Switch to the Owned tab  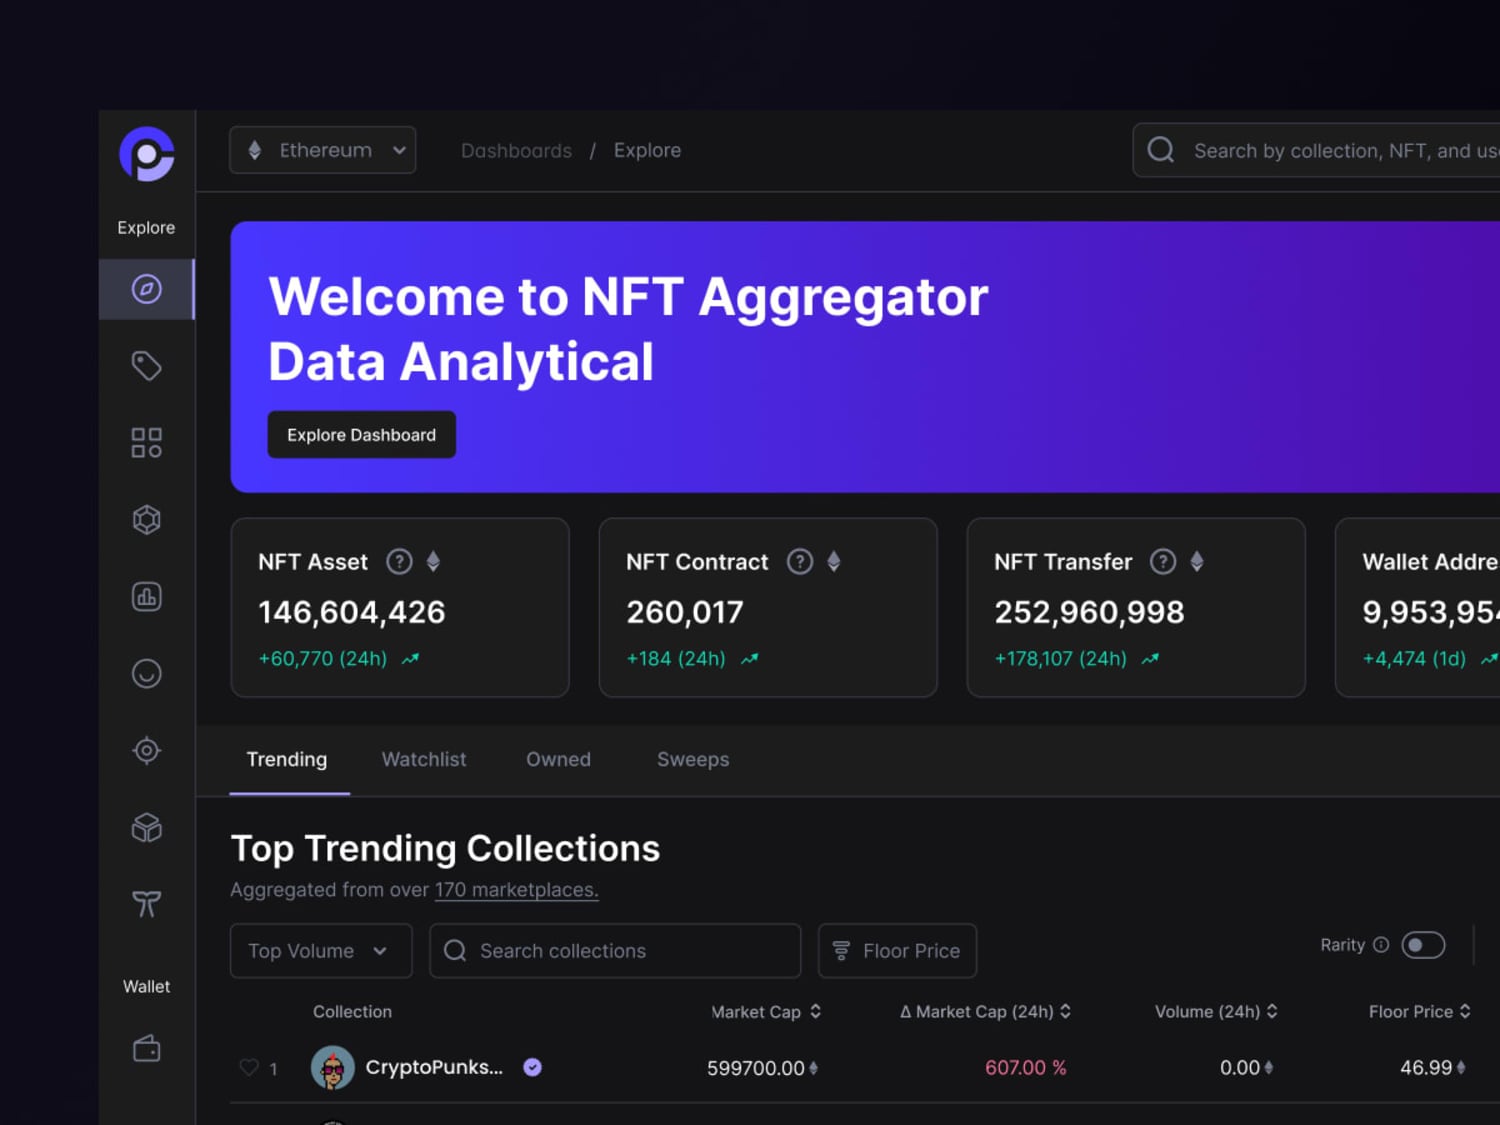(x=558, y=759)
